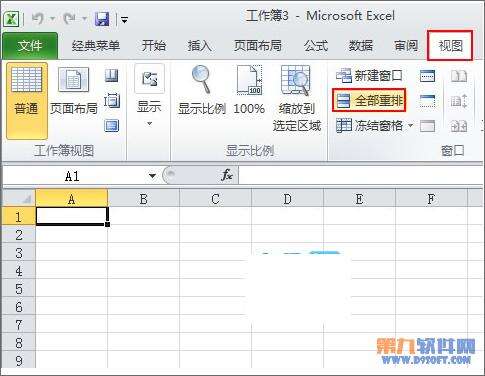Screen dimensions: 485x376
Task: Select row 8 header
Action: click(19, 343)
